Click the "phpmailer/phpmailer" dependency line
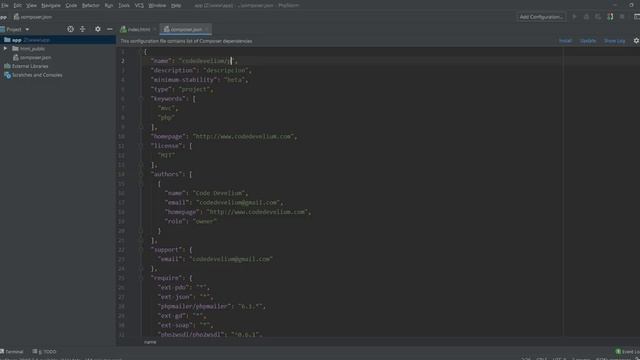The image size is (640, 360). [x=212, y=306]
